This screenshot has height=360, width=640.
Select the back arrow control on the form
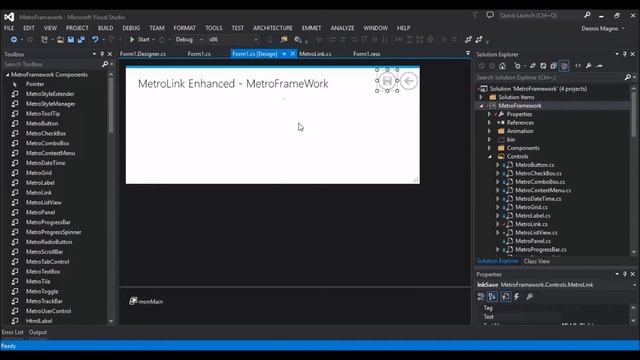(x=409, y=81)
